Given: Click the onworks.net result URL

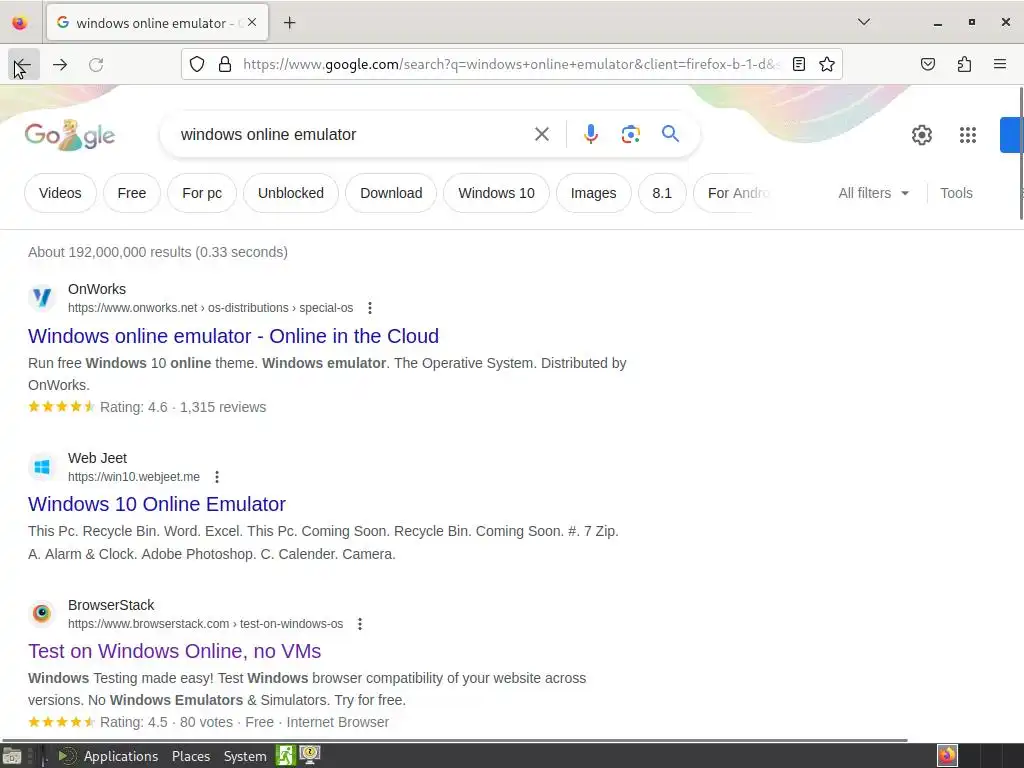Looking at the screenshot, I should tap(210, 308).
